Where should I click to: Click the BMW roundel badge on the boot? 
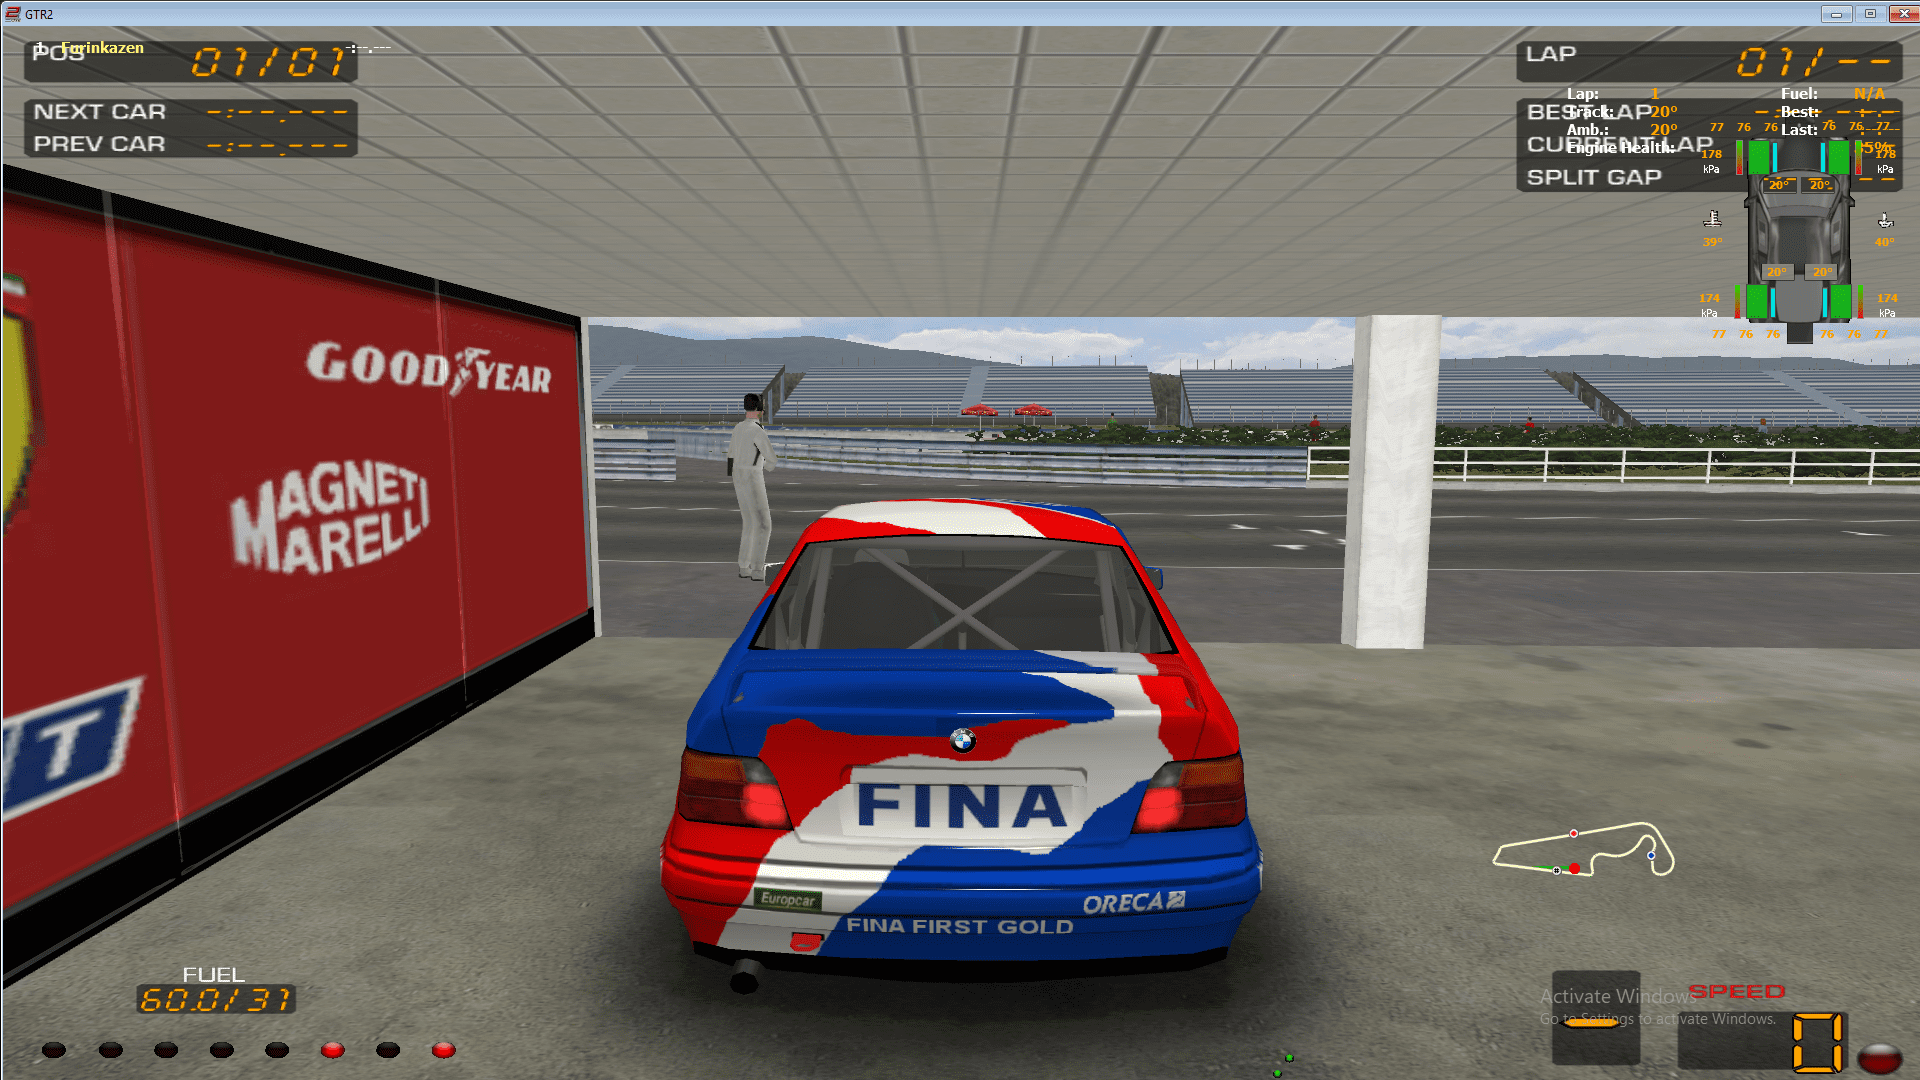point(962,740)
